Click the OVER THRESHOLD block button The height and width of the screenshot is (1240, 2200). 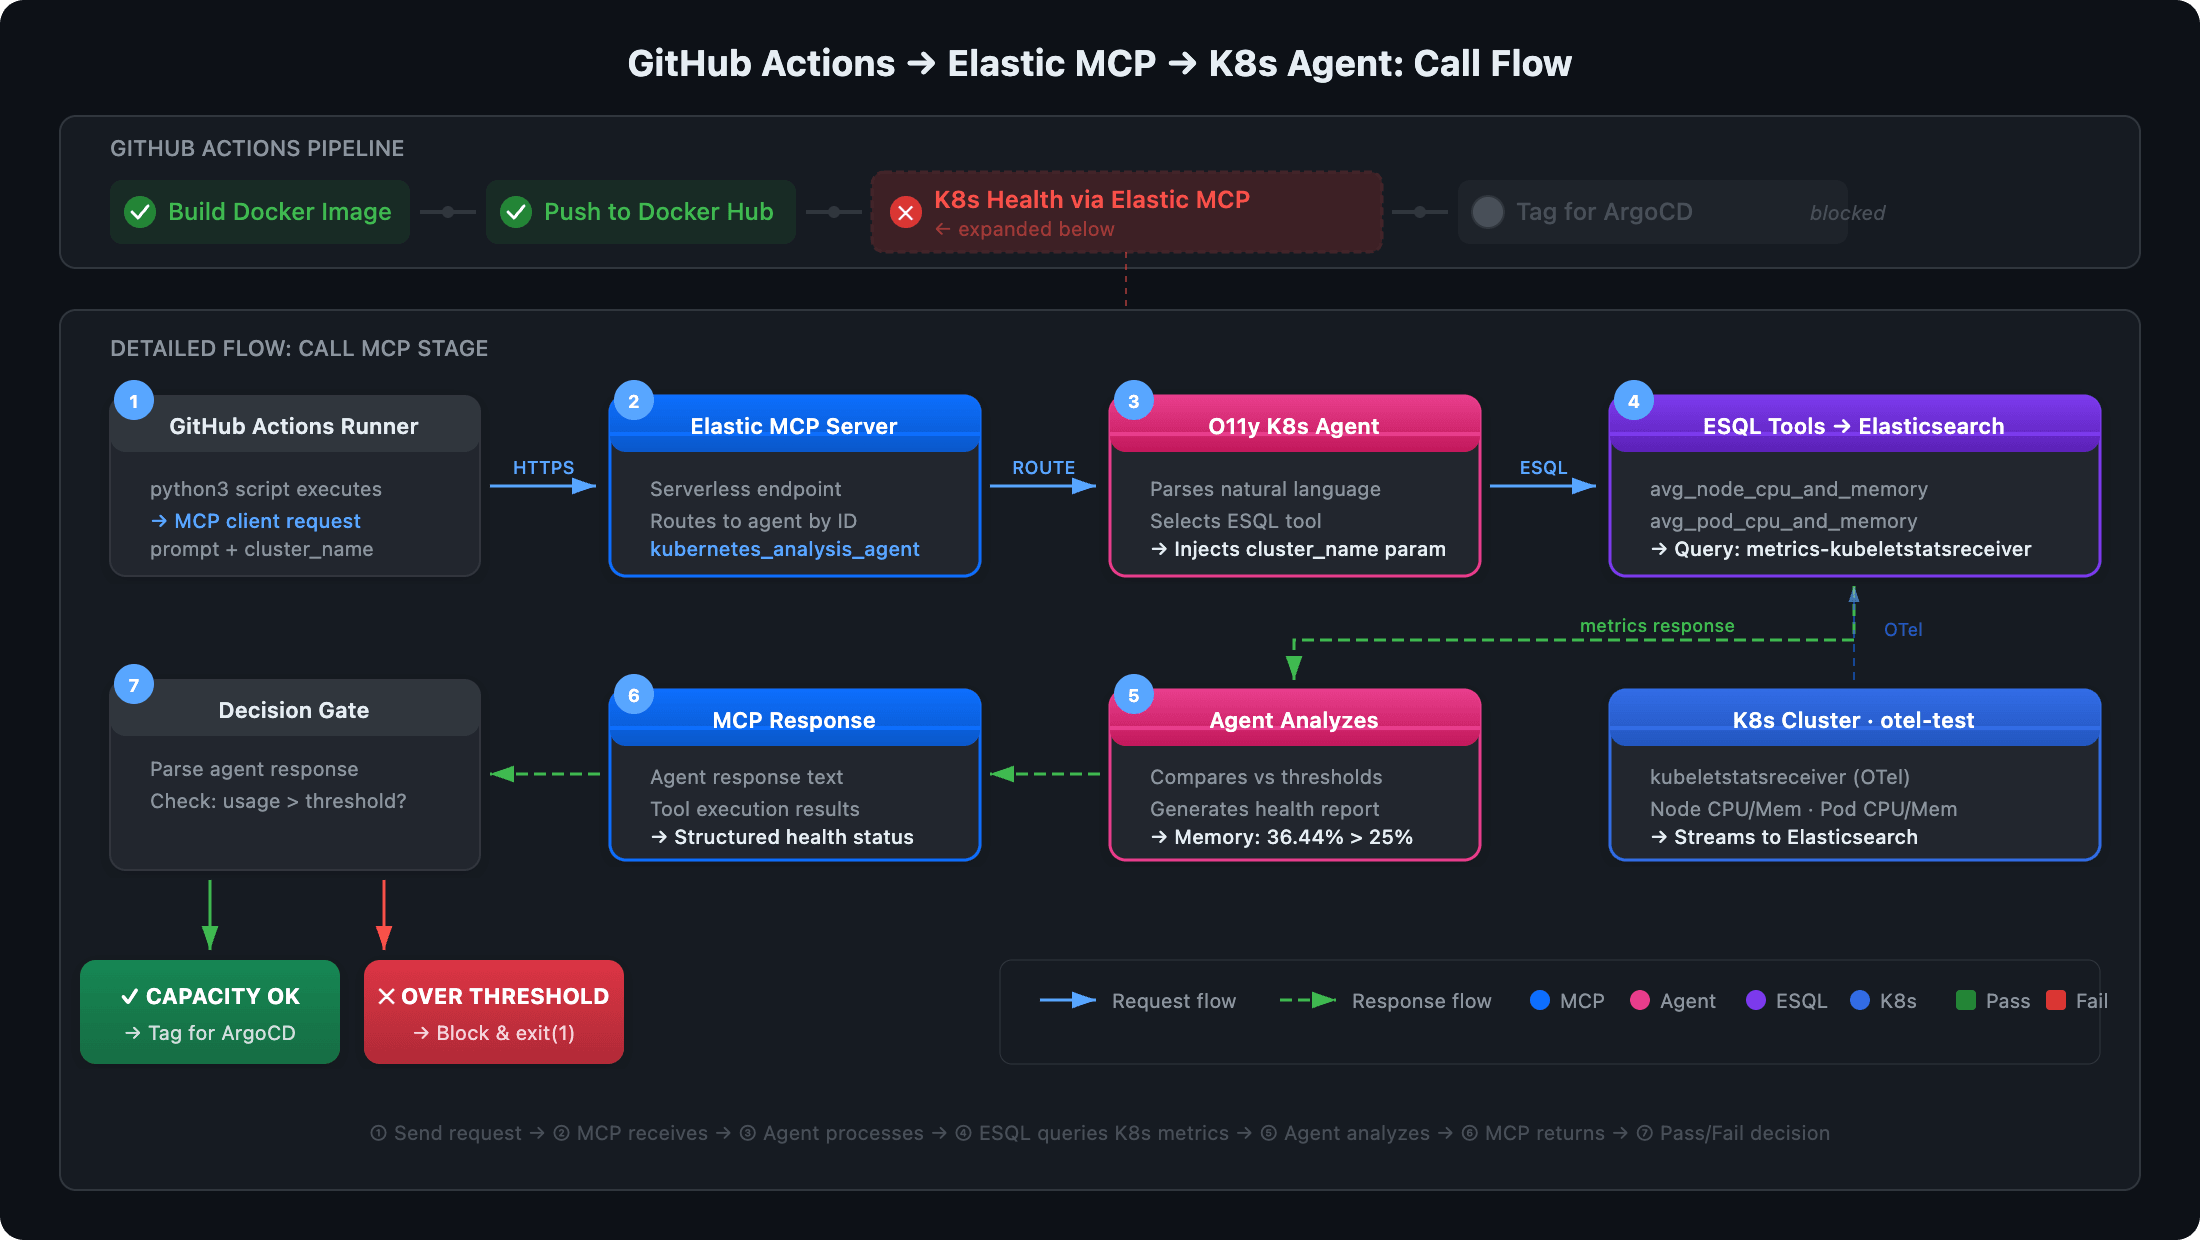pos(493,1012)
